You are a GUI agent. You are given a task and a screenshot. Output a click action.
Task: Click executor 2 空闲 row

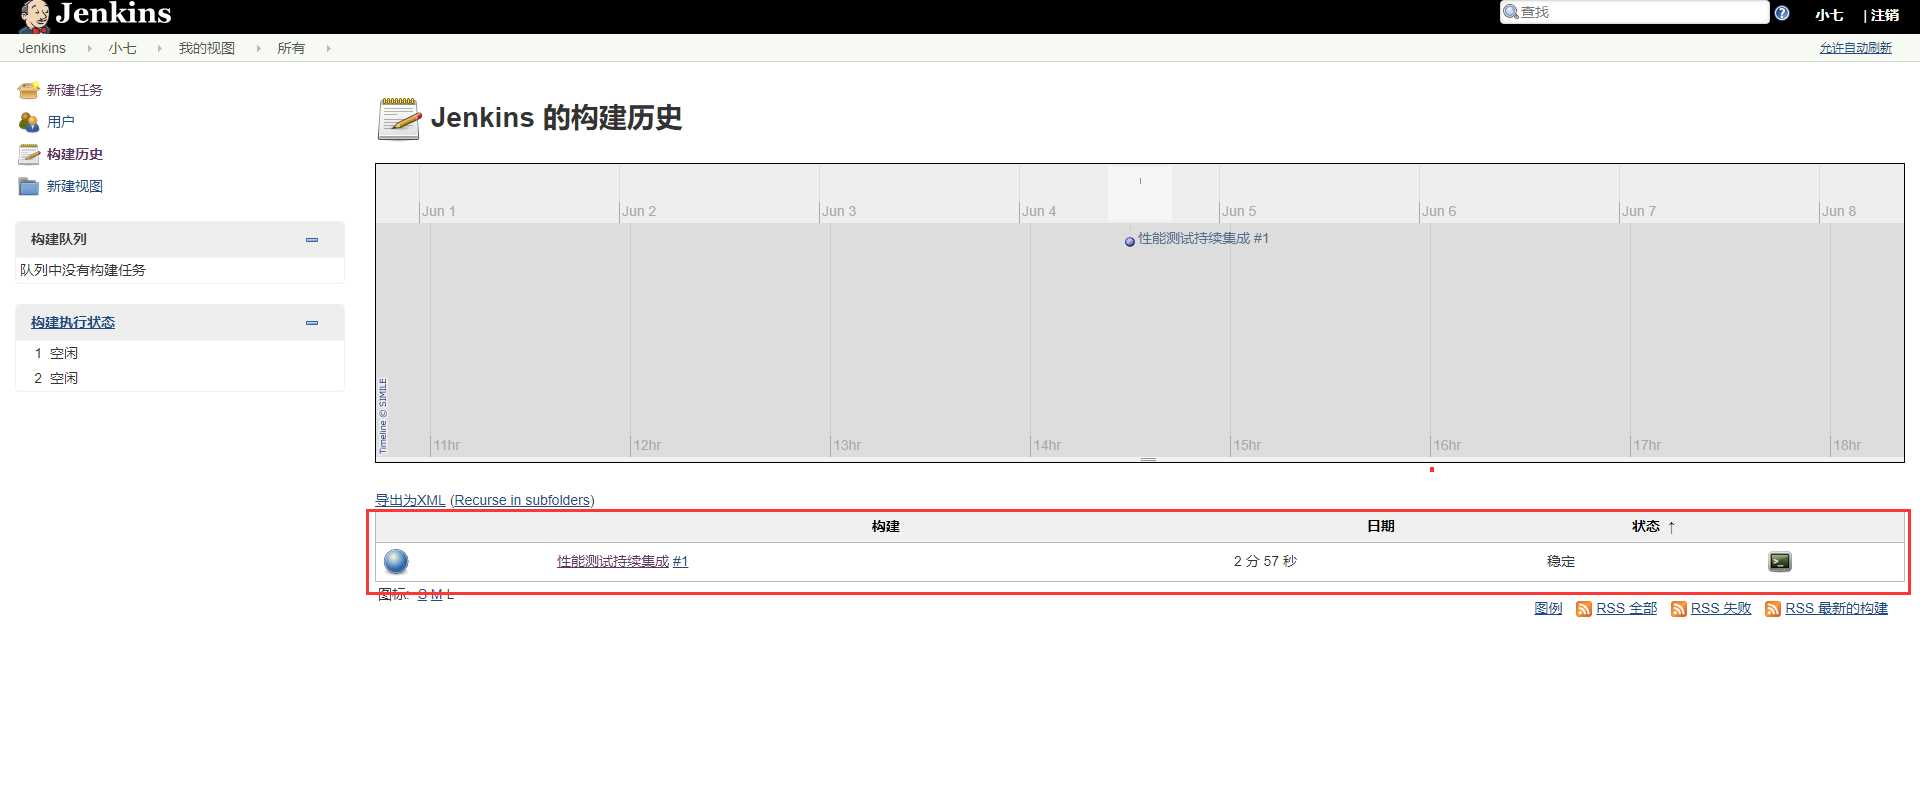tap(180, 378)
